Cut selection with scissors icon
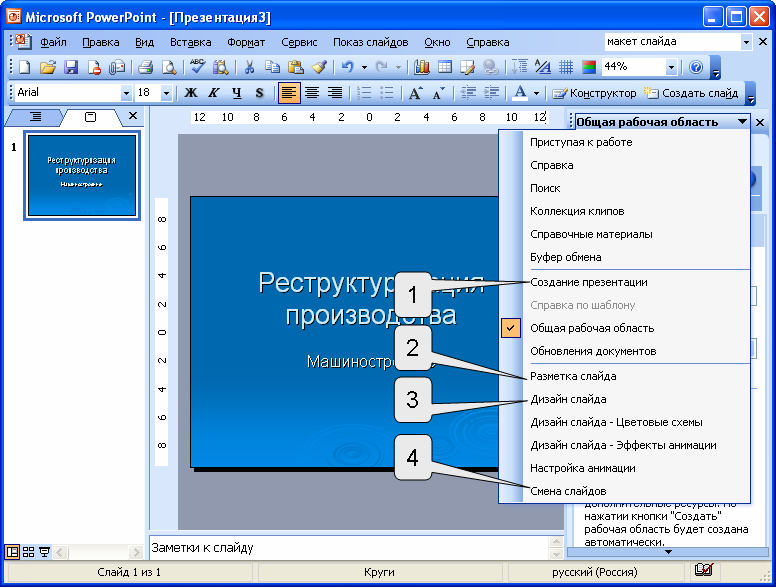The image size is (776, 587). click(249, 67)
